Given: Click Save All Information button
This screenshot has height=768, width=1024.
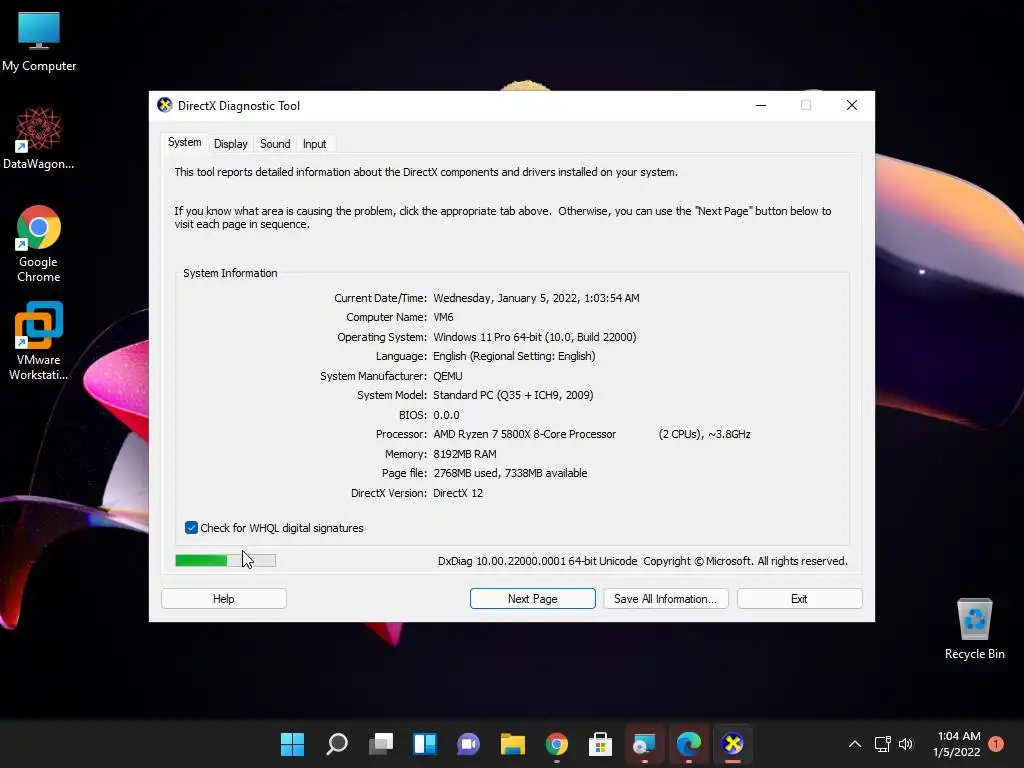Looking at the screenshot, I should pyautogui.click(x=665, y=599).
